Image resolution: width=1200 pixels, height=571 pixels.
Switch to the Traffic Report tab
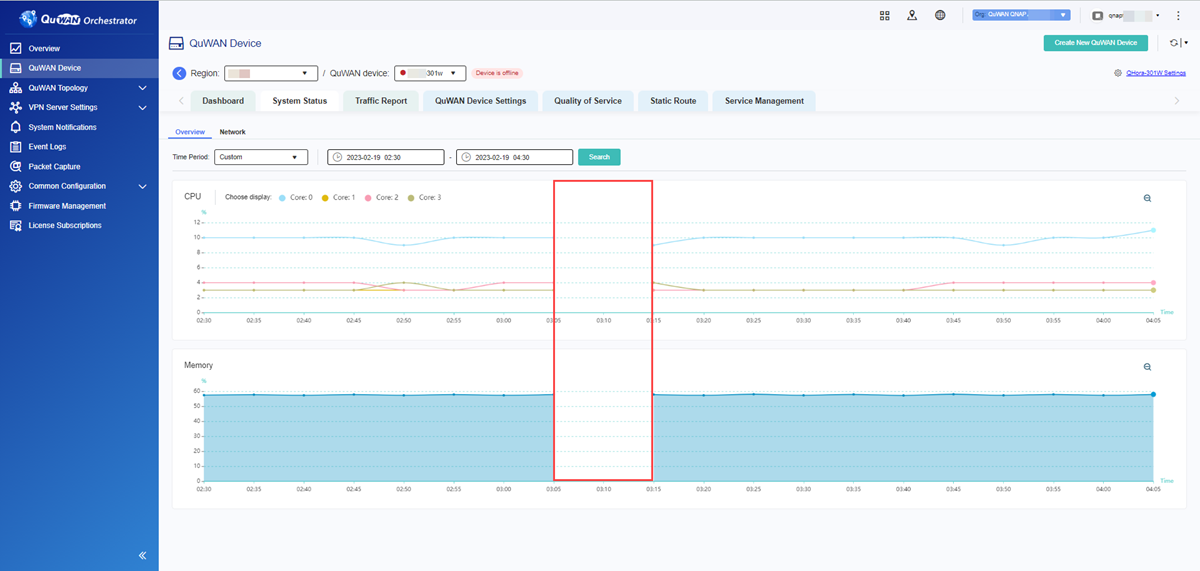click(381, 101)
